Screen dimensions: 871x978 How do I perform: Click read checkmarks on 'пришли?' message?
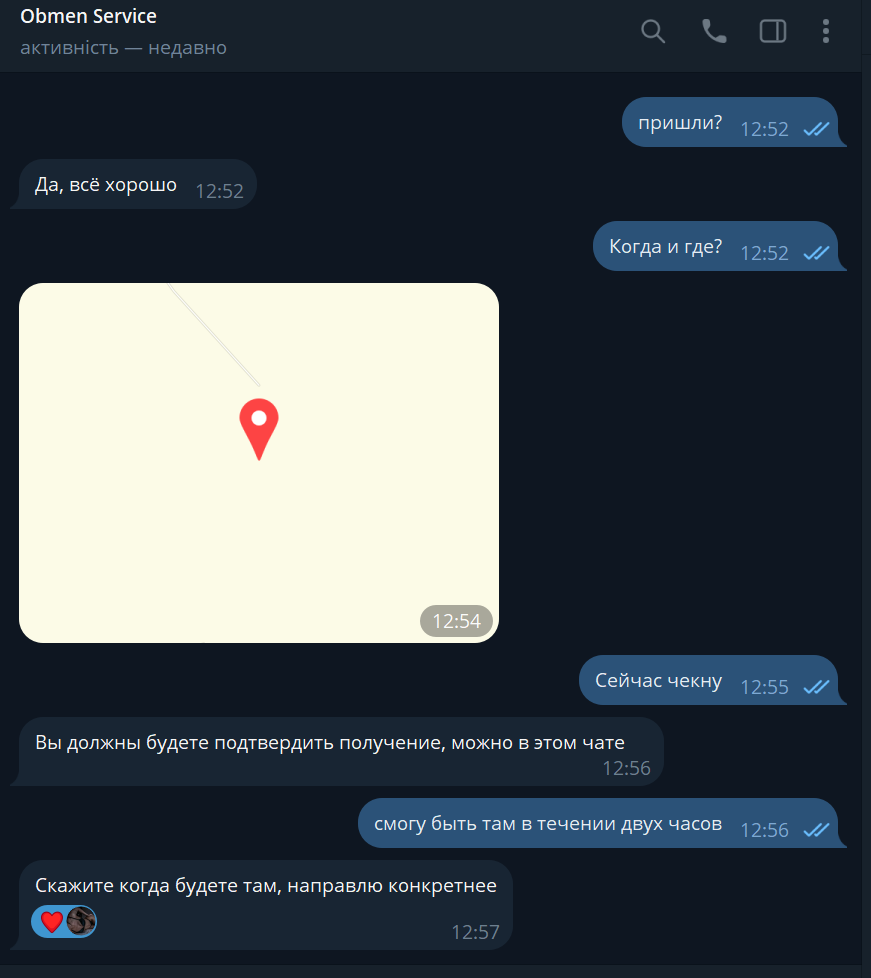[x=816, y=129]
